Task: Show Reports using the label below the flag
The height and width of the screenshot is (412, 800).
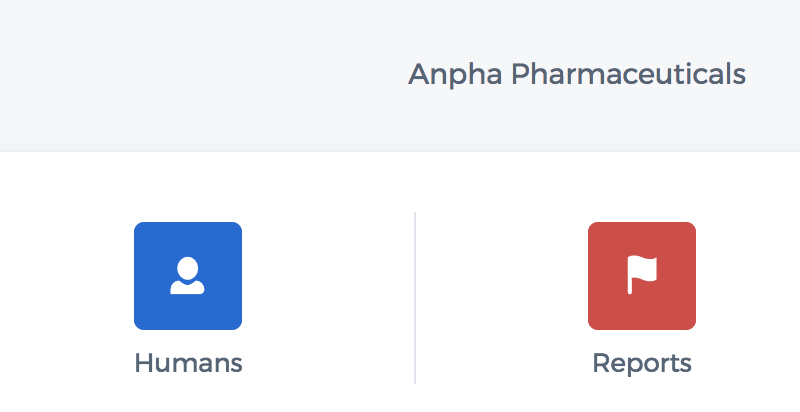Action: [642, 365]
